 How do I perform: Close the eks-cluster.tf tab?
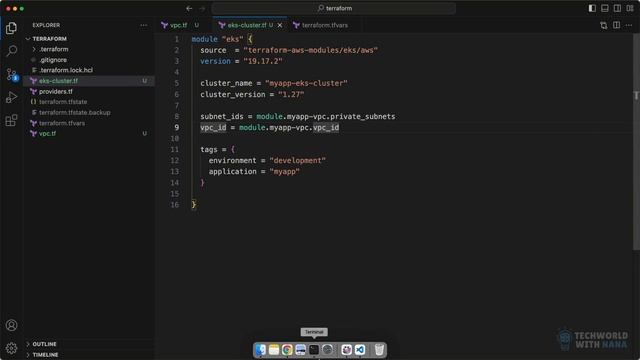[280, 25]
